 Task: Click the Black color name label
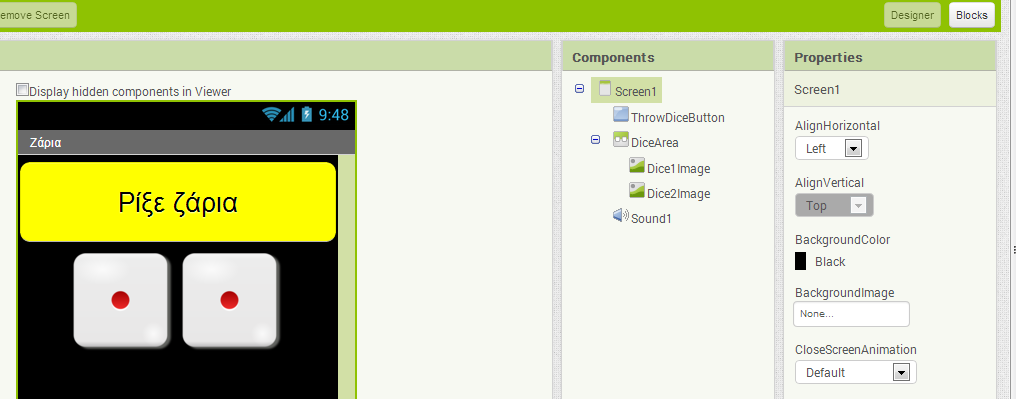[x=830, y=262]
